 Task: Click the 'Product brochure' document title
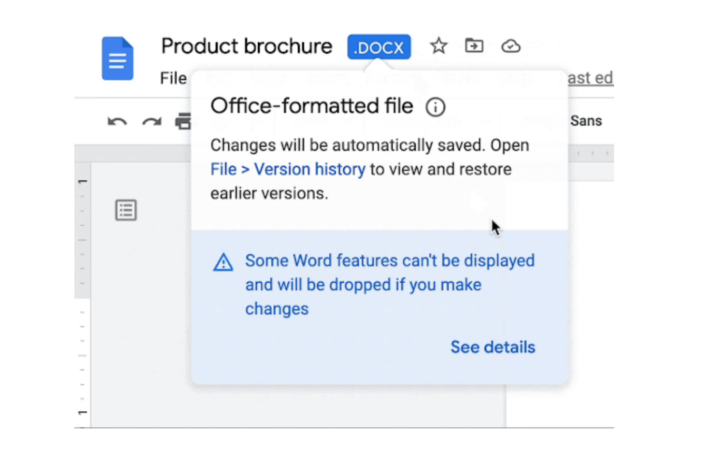point(246,46)
